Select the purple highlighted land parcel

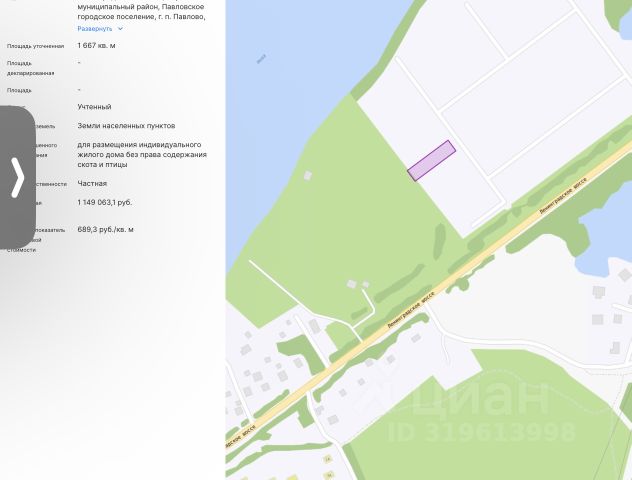point(432,160)
